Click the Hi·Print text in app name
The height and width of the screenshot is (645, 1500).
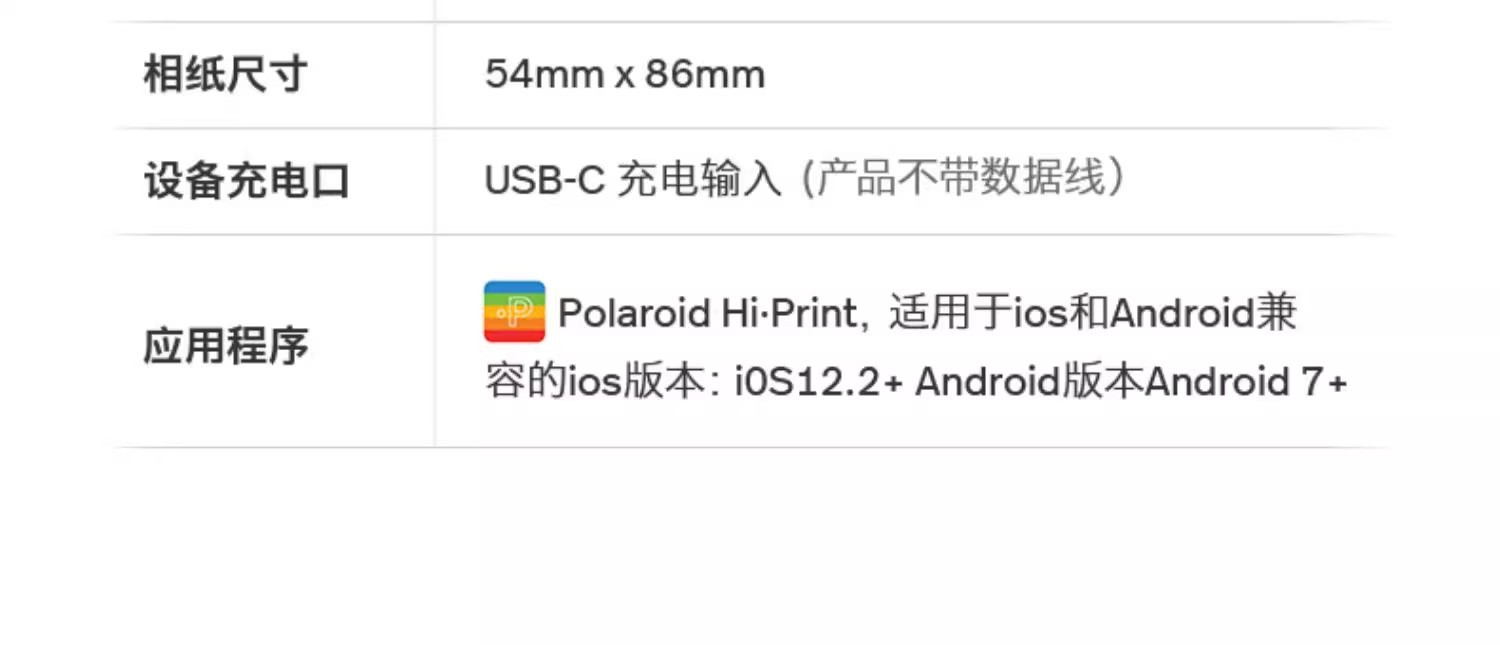point(788,313)
